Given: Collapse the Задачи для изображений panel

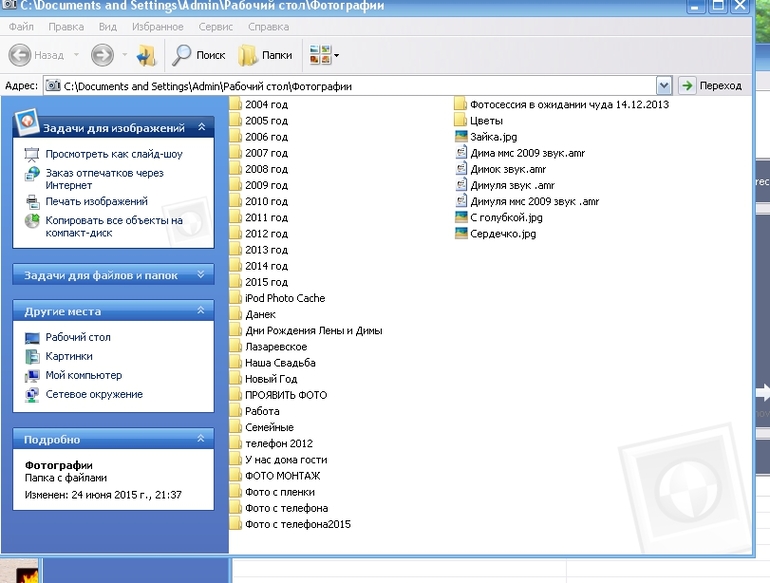Looking at the screenshot, I should click(x=202, y=127).
